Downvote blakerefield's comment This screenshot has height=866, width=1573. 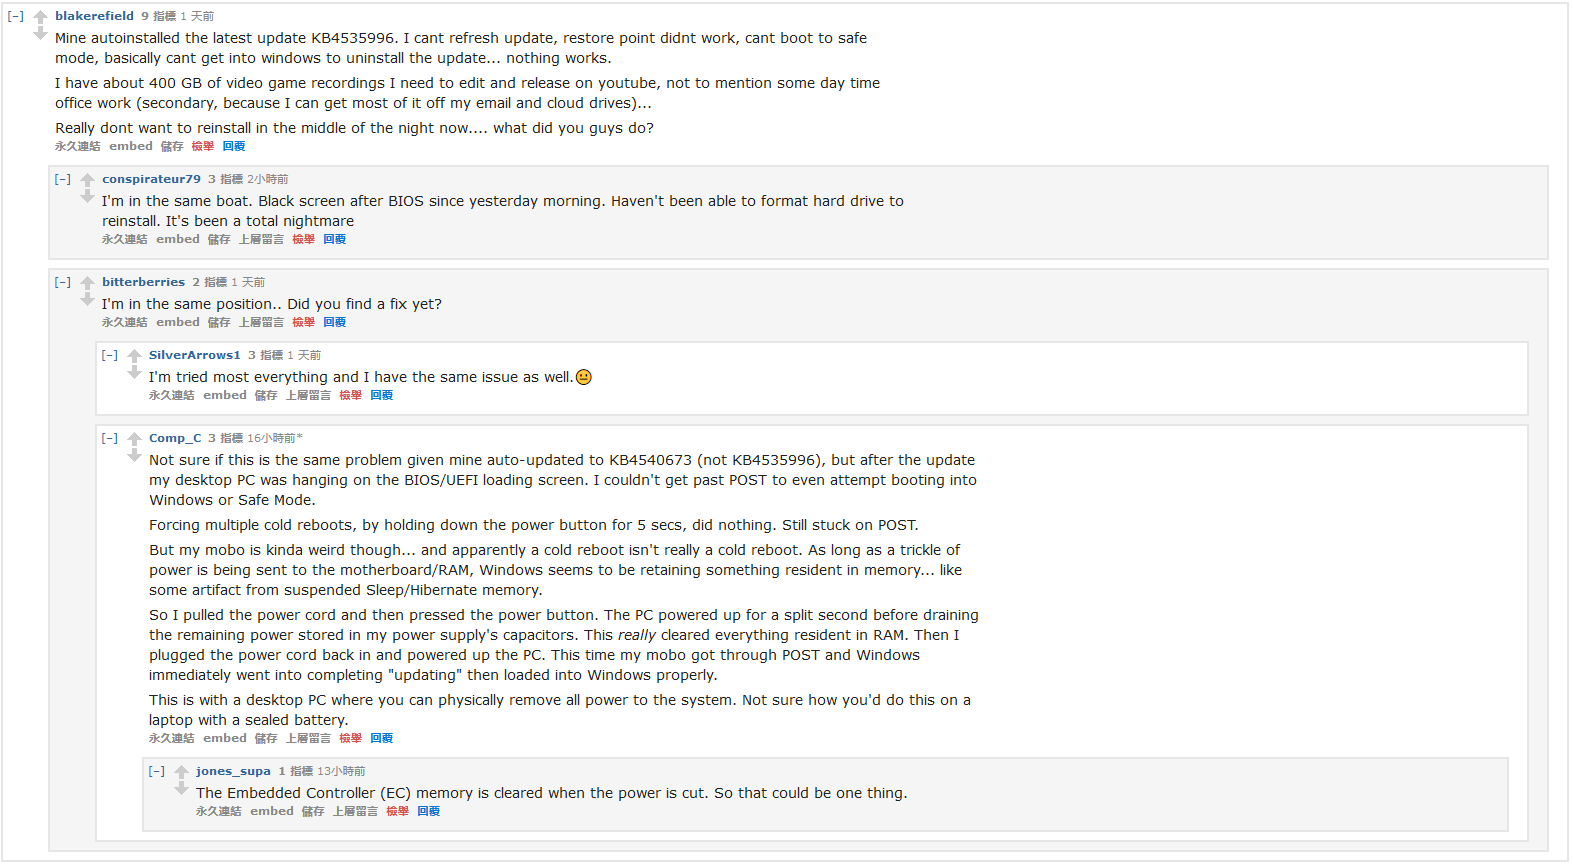coord(41,34)
